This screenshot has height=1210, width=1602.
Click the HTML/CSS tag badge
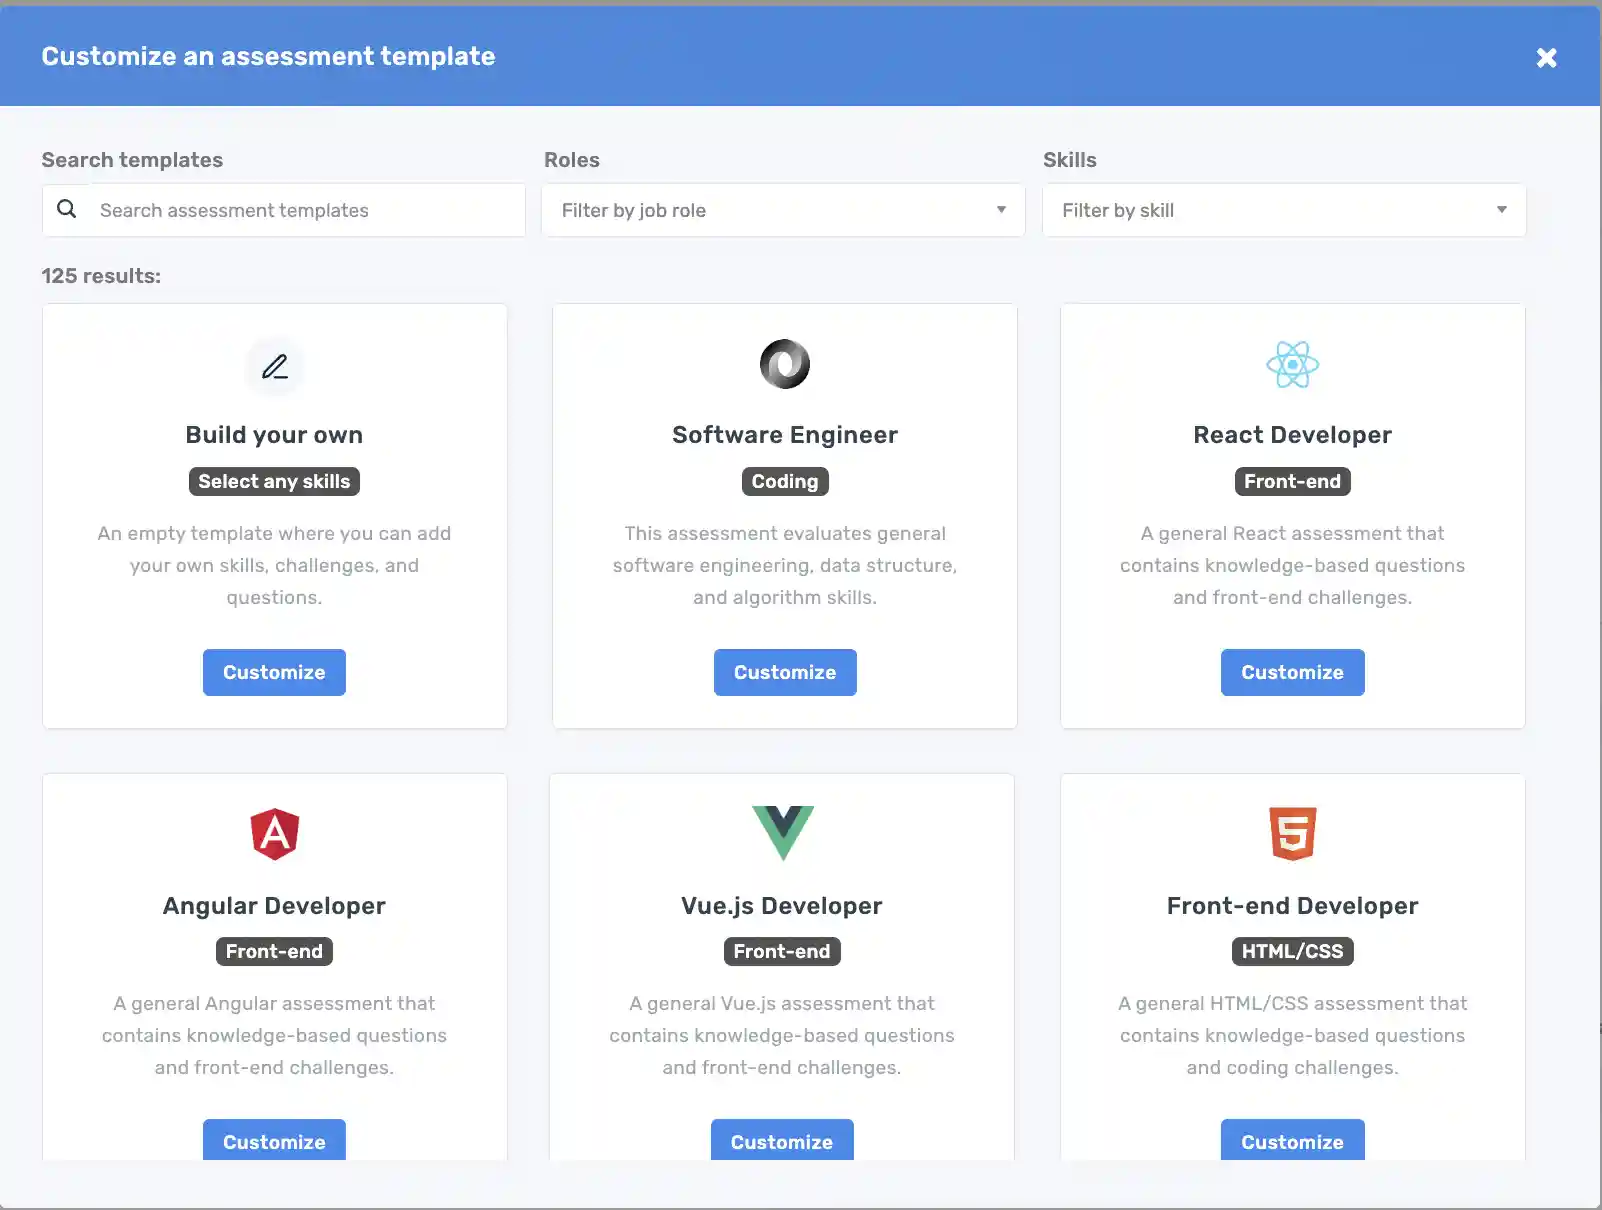(x=1292, y=952)
